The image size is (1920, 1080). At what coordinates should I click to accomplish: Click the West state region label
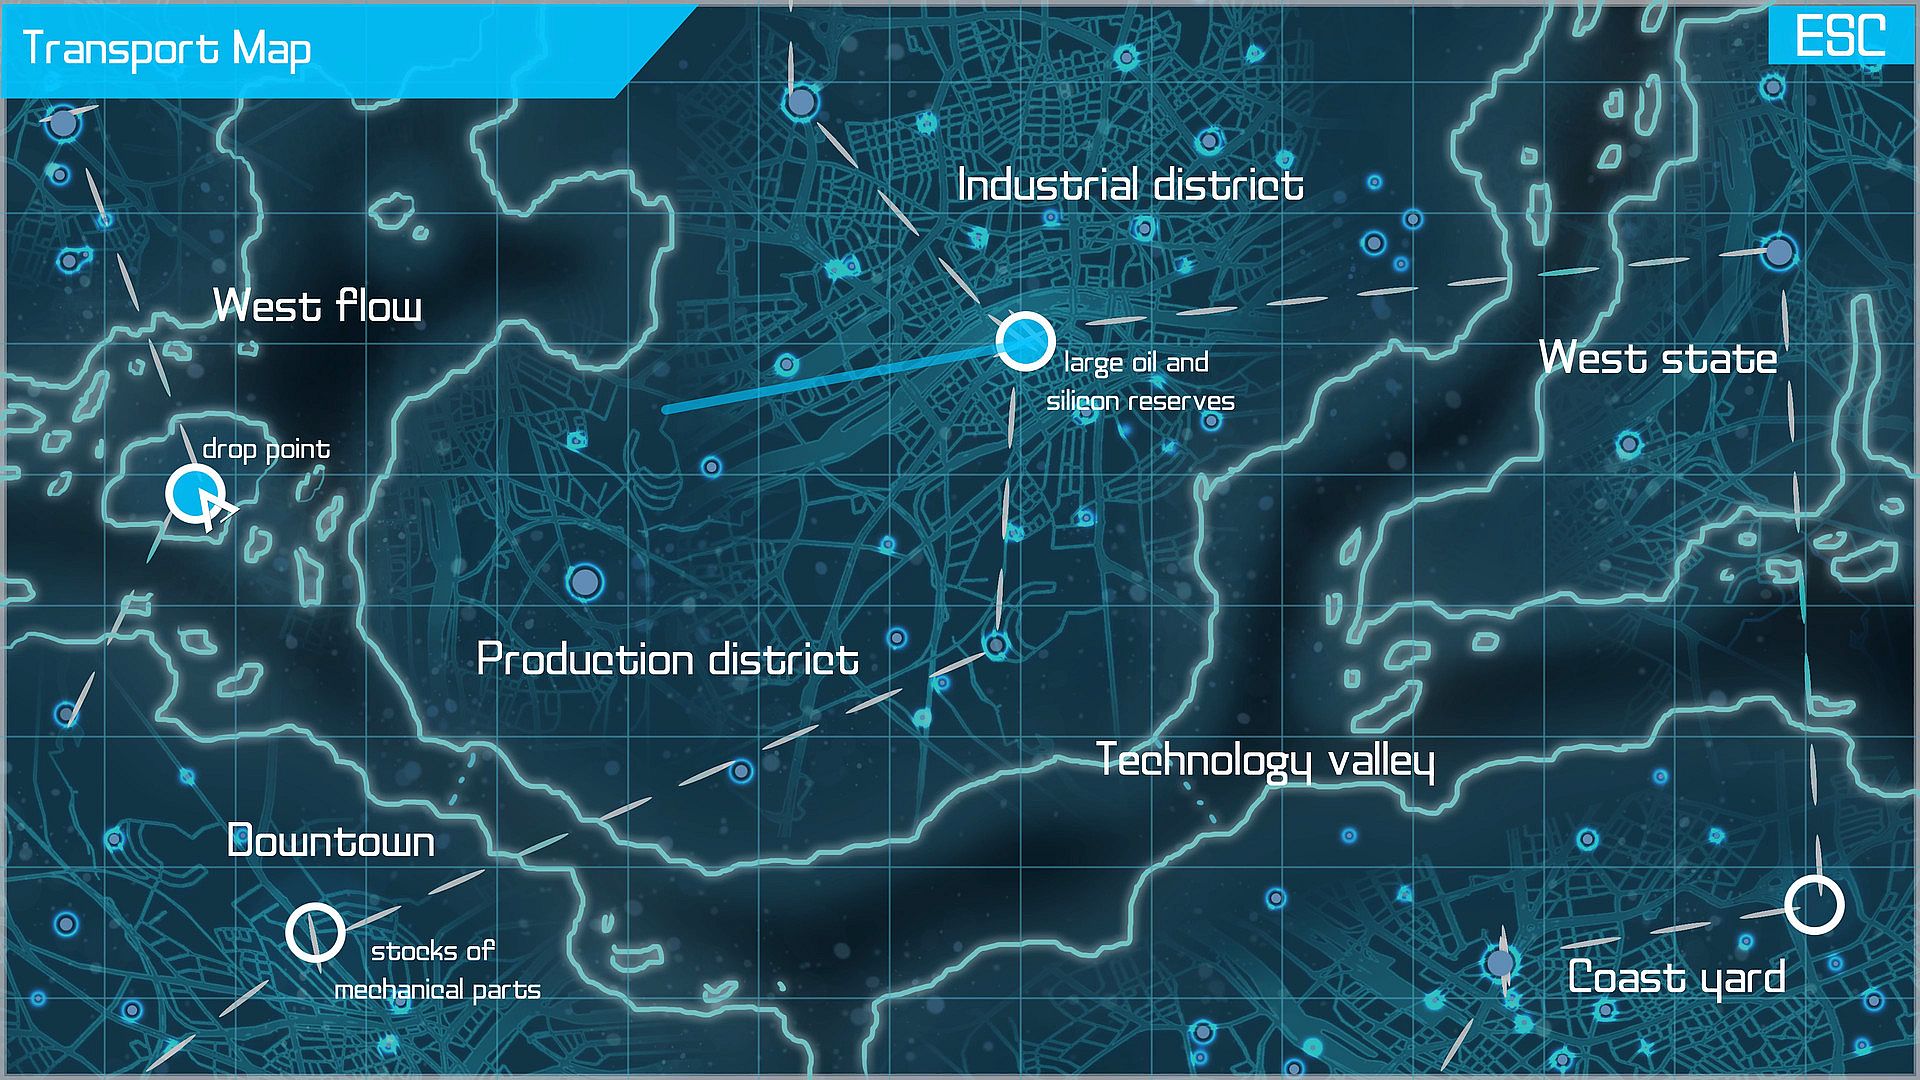coord(1657,358)
